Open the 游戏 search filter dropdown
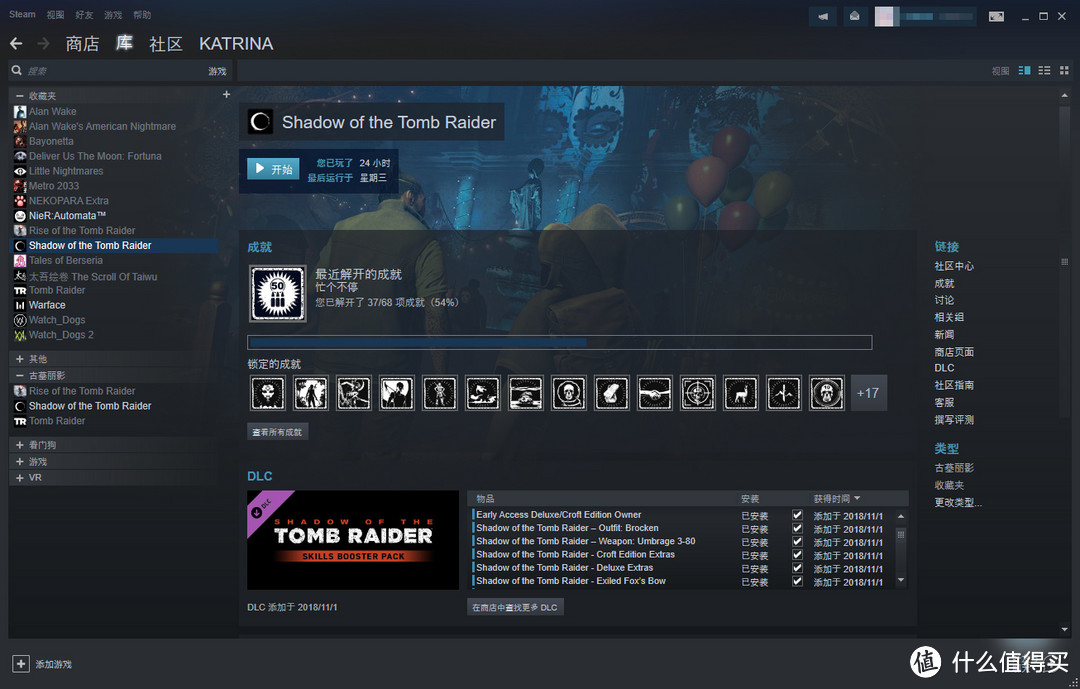 click(x=217, y=71)
